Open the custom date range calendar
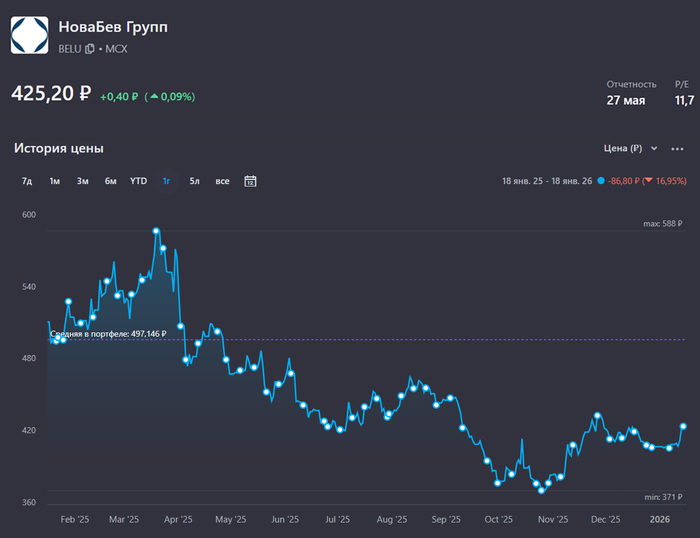 click(250, 181)
